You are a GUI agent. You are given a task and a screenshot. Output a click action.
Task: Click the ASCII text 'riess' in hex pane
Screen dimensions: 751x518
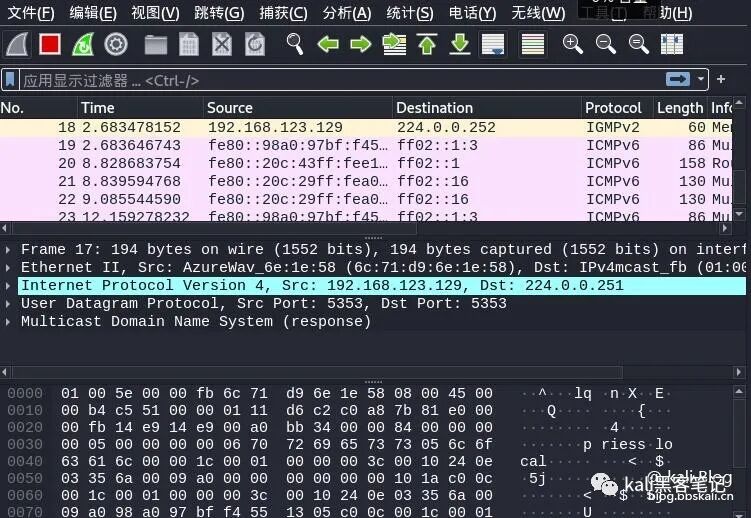[x=623, y=444]
